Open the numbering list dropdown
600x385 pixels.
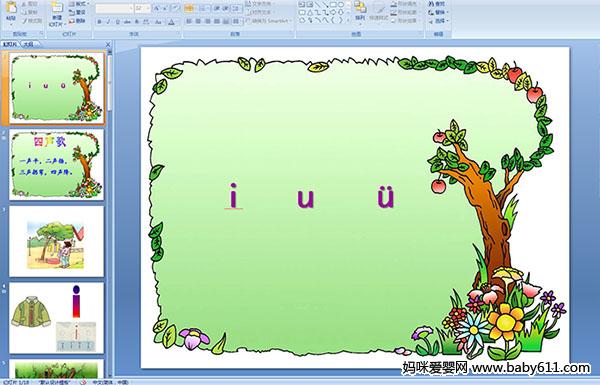coord(203,8)
